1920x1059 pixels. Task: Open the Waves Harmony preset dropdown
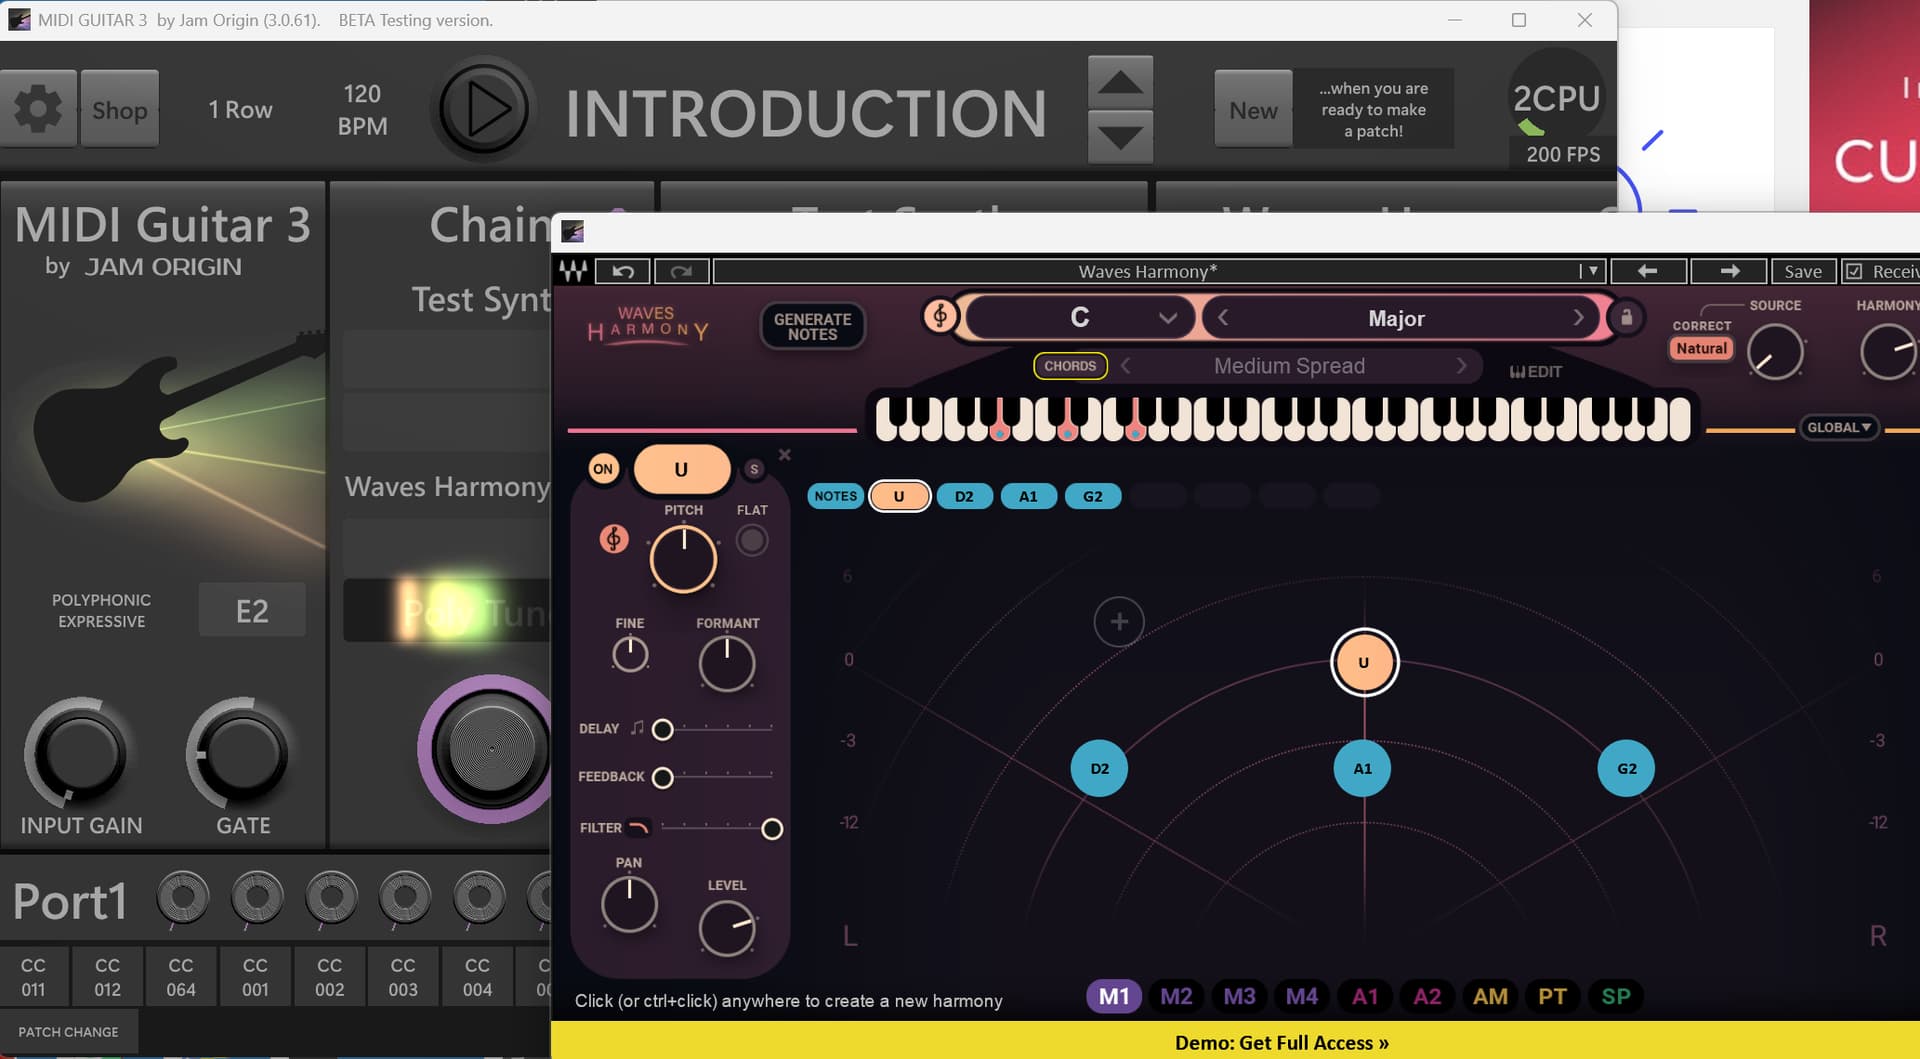coord(1590,271)
